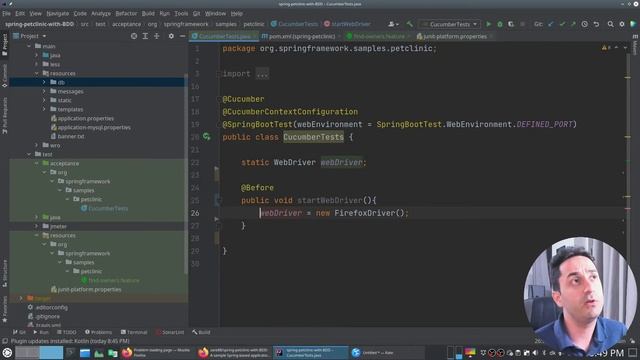Expand all icon in Project panel
The width and height of the screenshot is (640, 360).
click(x=145, y=36)
